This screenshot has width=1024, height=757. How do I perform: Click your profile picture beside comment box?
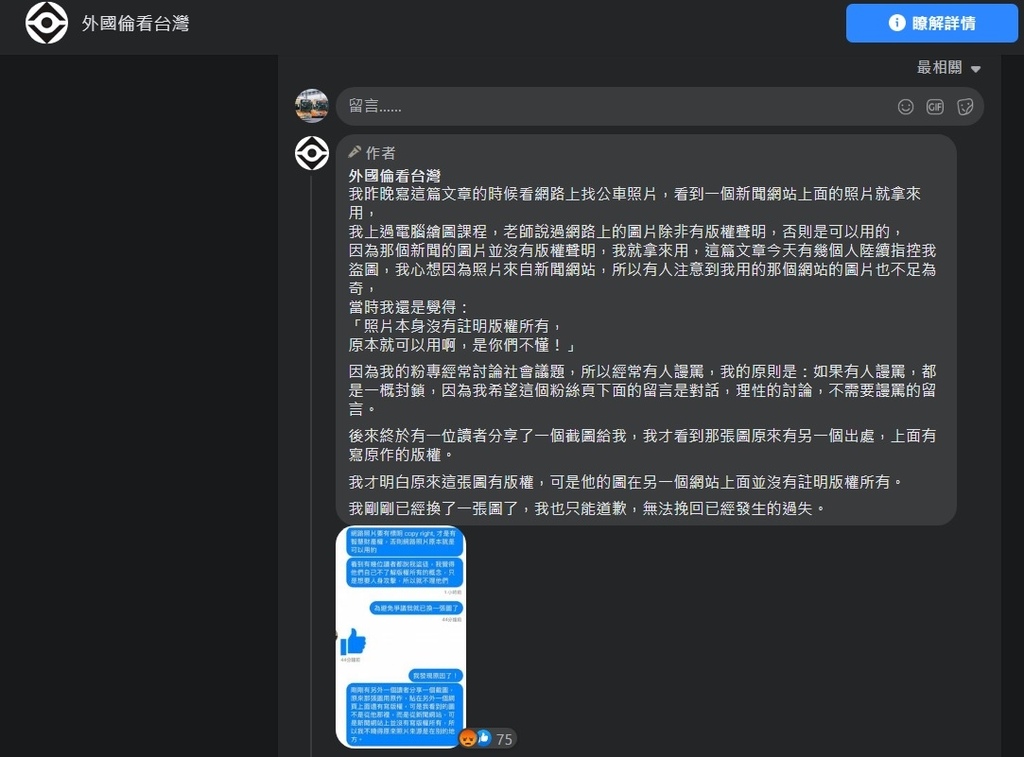point(312,106)
